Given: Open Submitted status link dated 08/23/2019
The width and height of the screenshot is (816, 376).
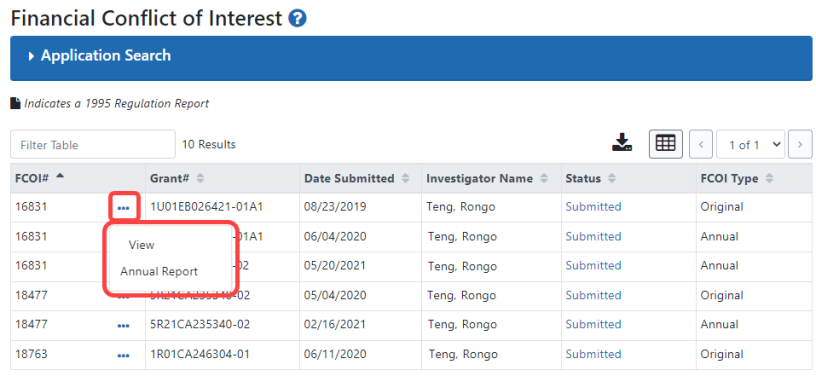Looking at the screenshot, I should click(x=593, y=206).
